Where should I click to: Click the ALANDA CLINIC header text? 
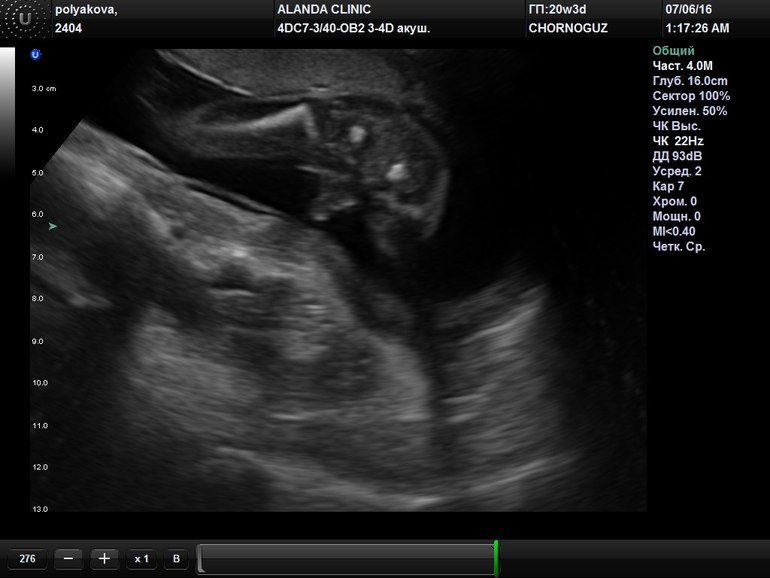point(324,9)
